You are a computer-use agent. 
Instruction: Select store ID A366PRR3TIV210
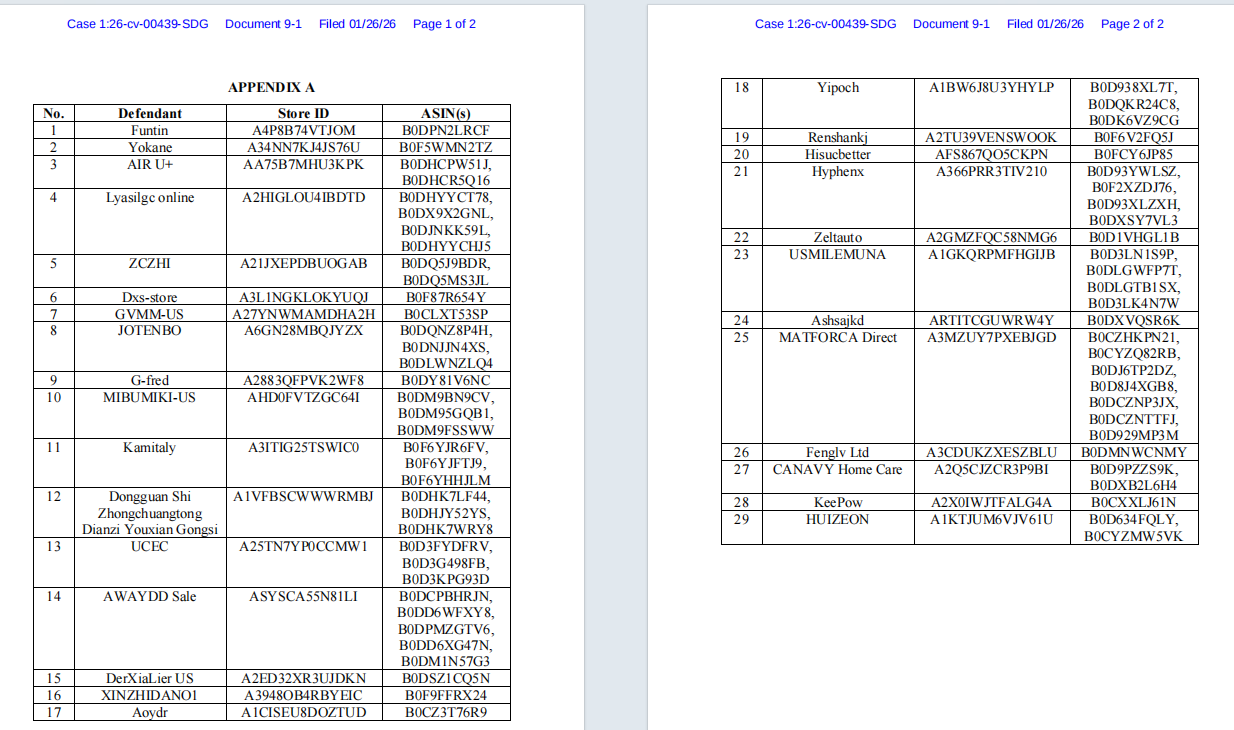click(x=992, y=171)
